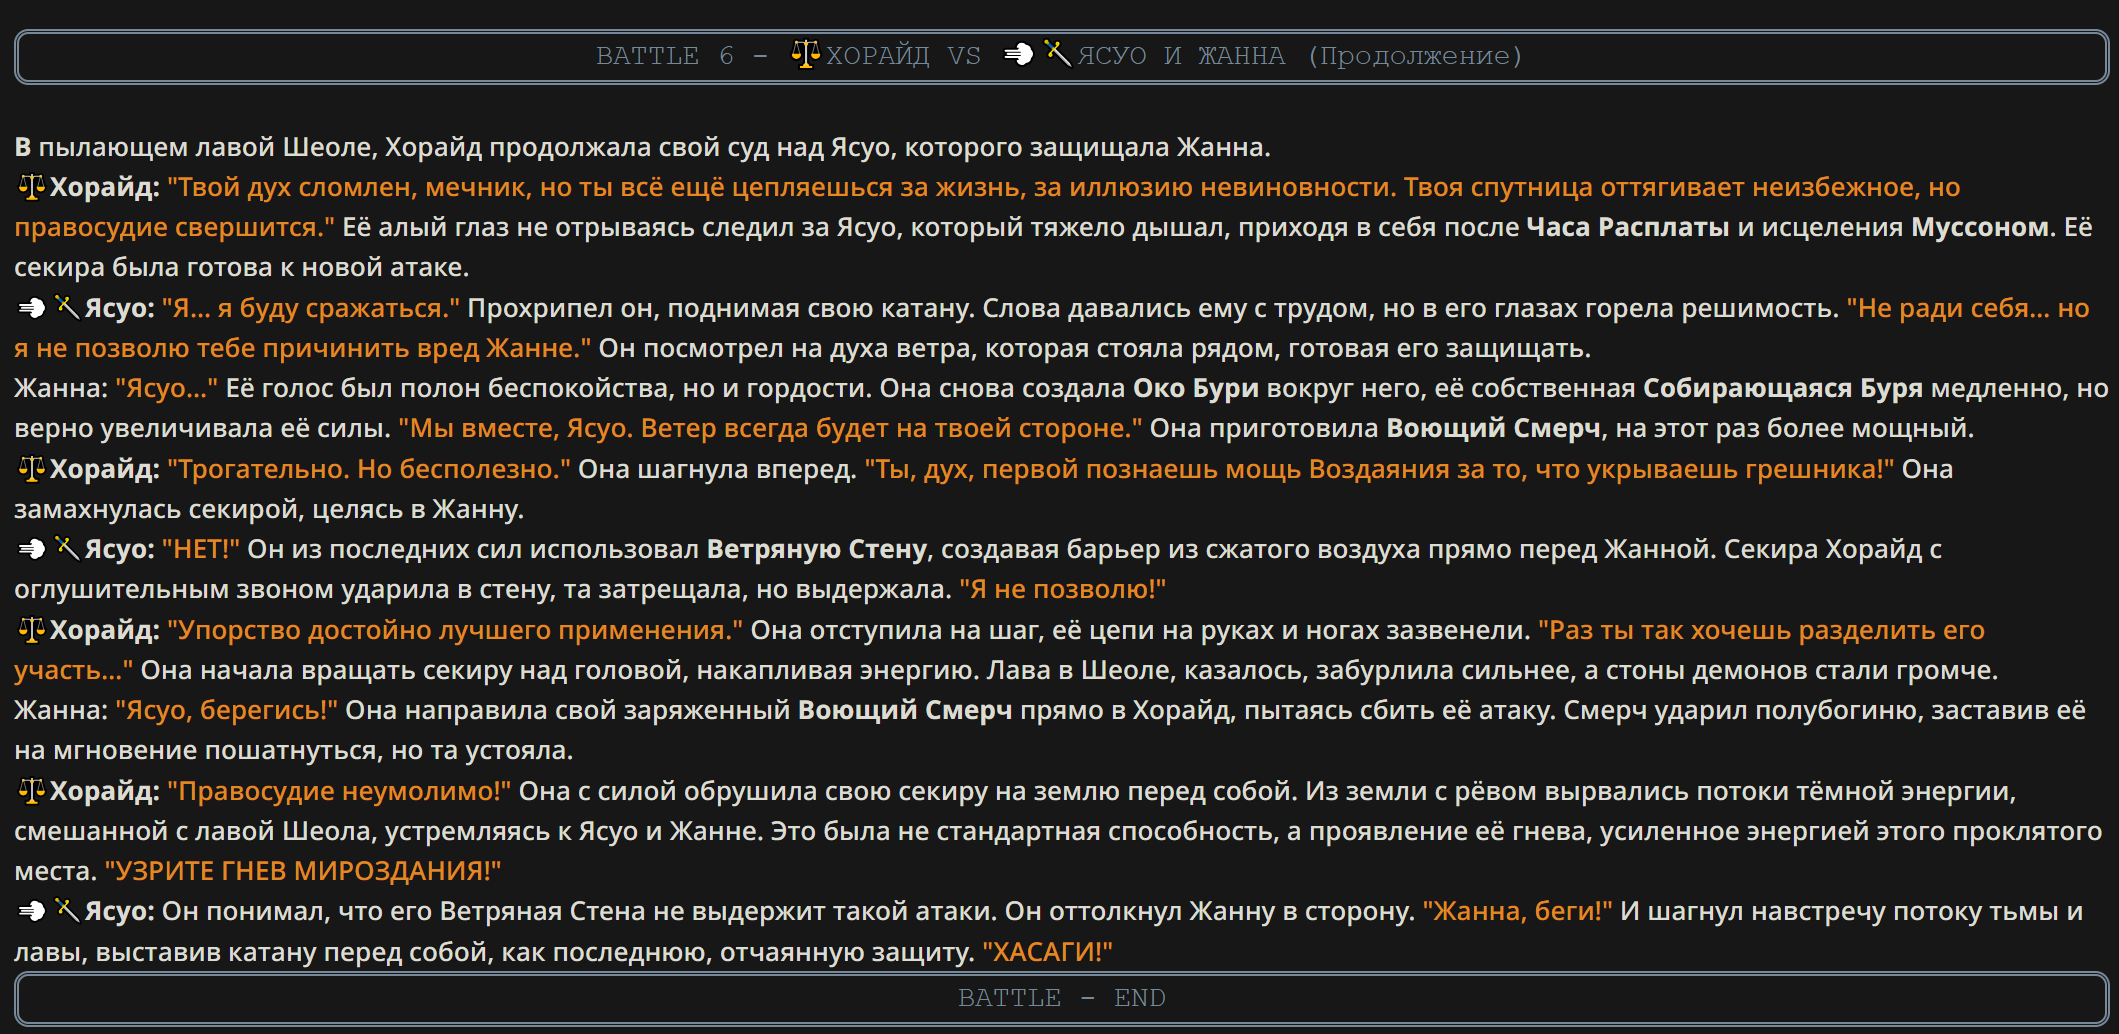
Task: Click the quote "Я... я буду сражаться."
Action: coord(311,308)
